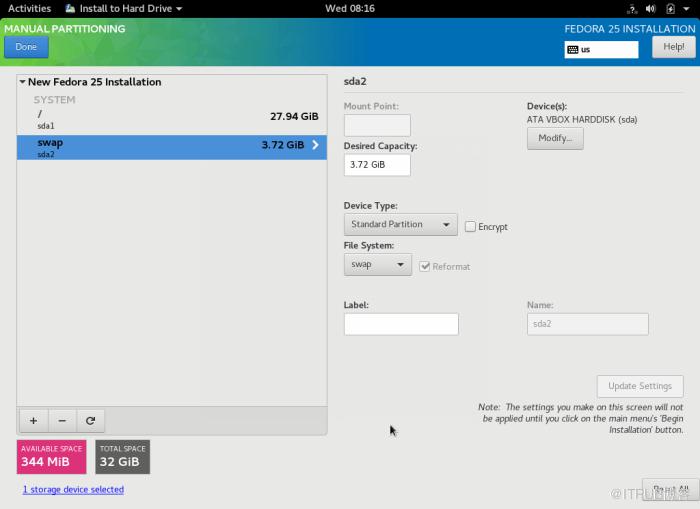This screenshot has width=700, height=509.
Task: Add a new mount point with plus button
Action: pyautogui.click(x=33, y=421)
